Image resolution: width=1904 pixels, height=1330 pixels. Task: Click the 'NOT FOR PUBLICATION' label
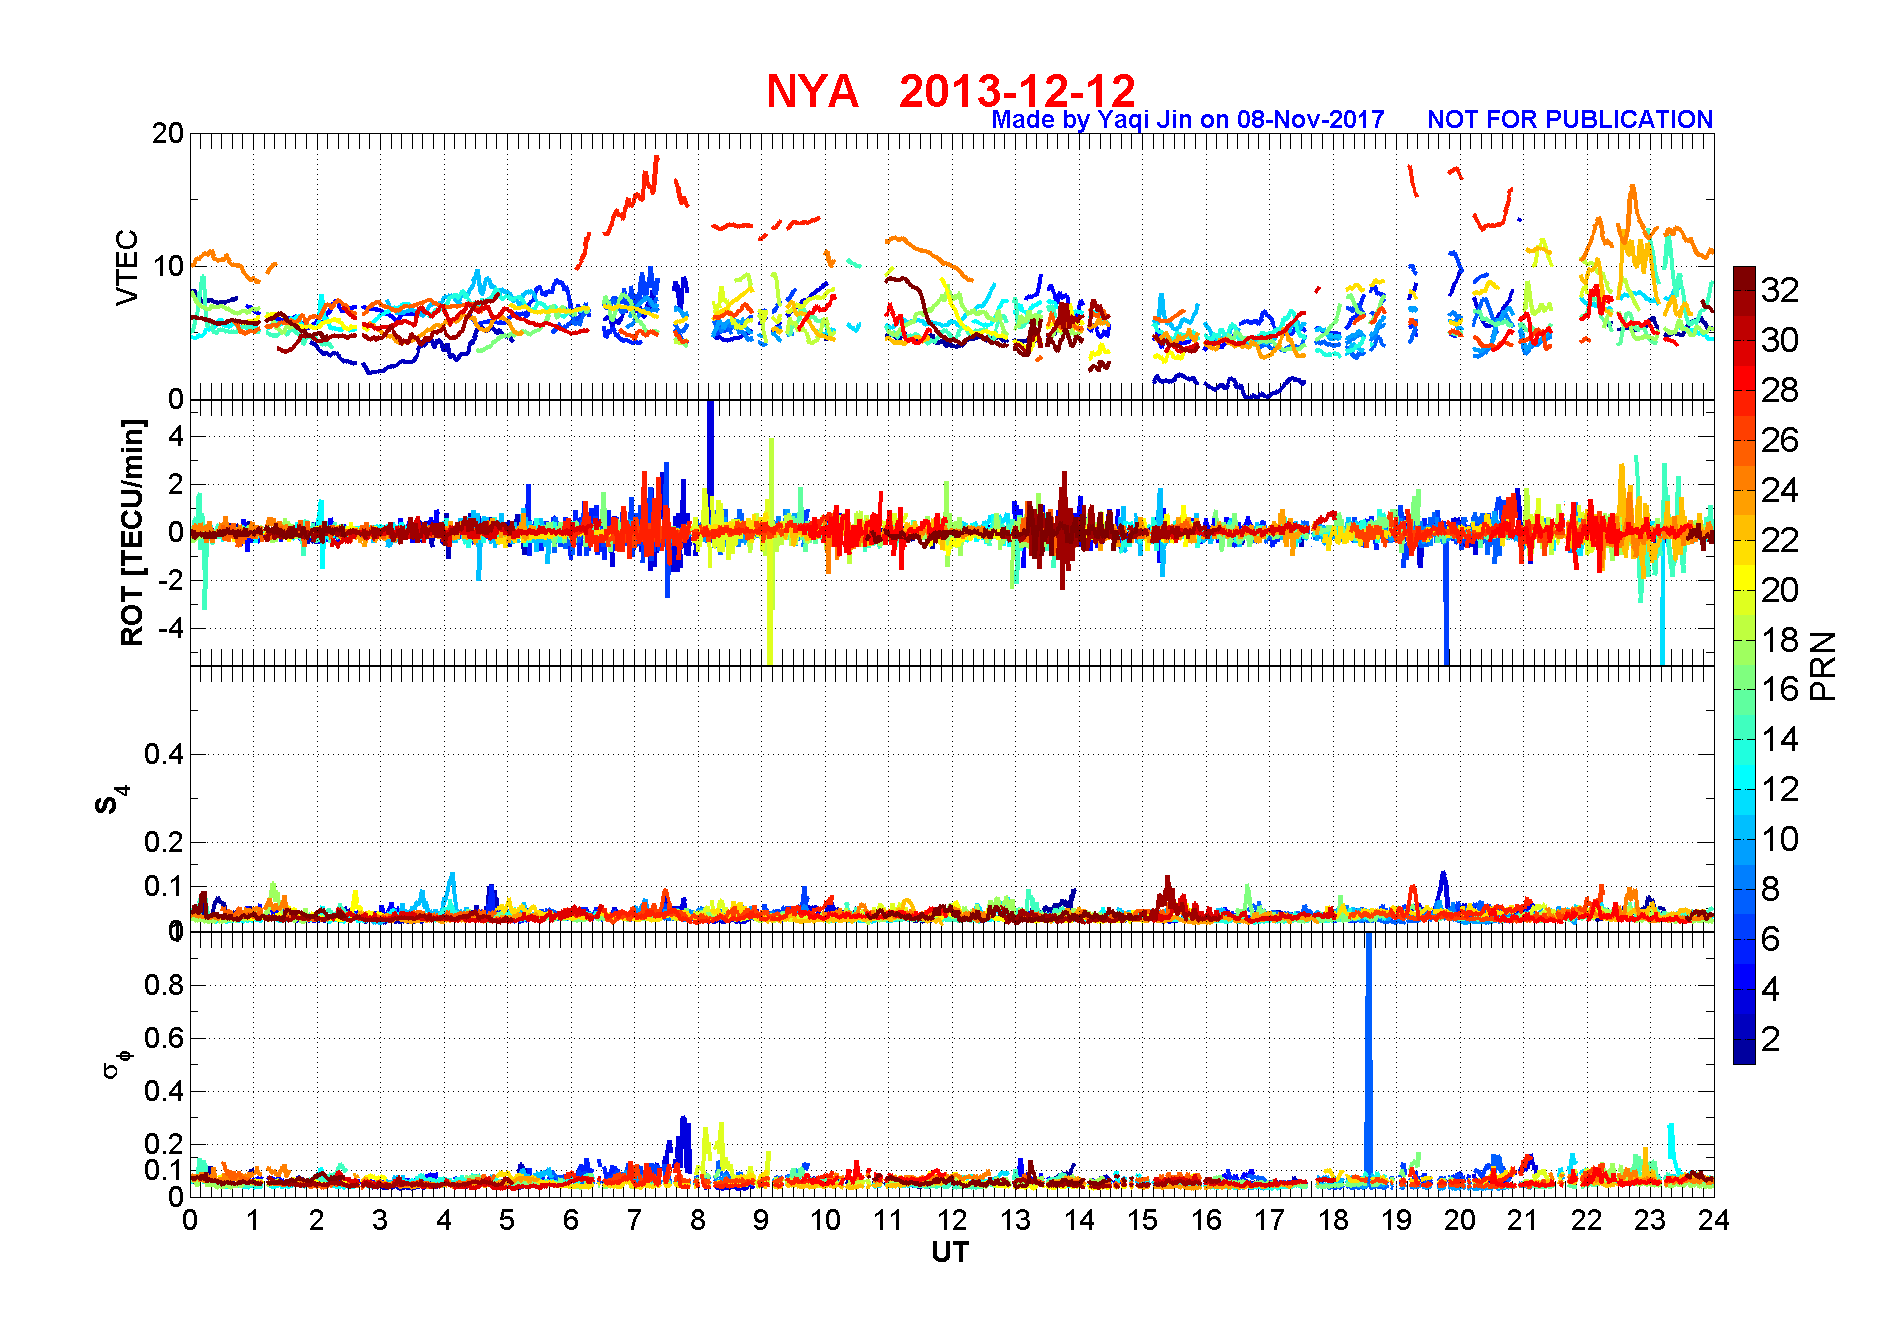click(x=1570, y=120)
